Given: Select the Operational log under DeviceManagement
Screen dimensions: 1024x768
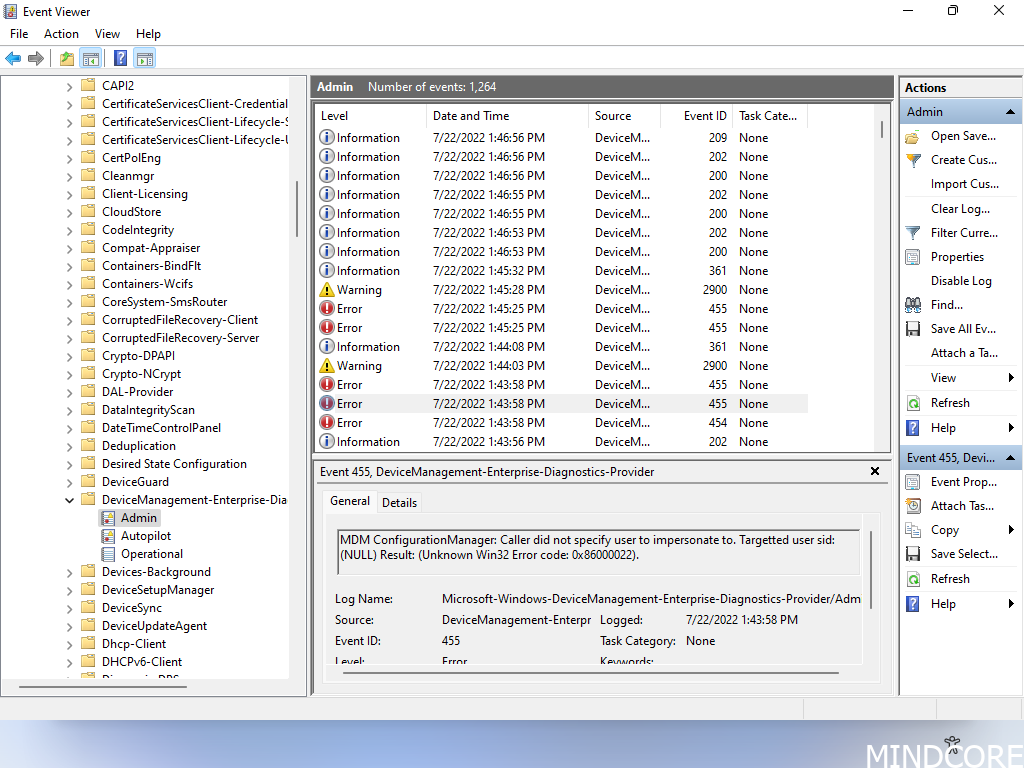Looking at the screenshot, I should pyautogui.click(x=151, y=553).
